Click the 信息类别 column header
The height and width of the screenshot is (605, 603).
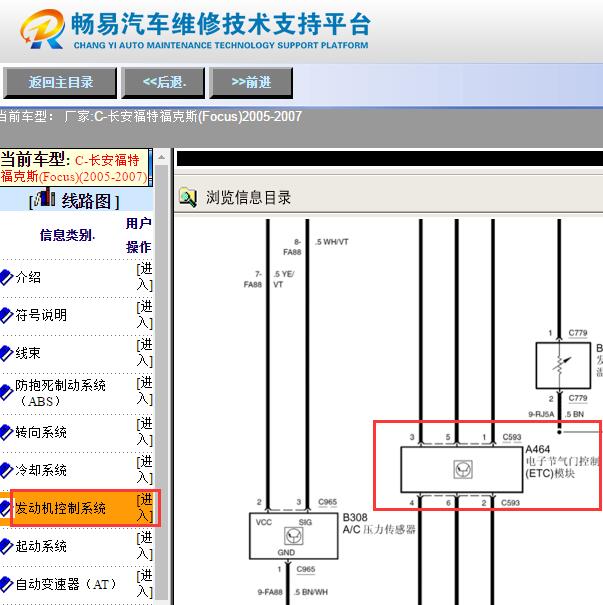68,235
